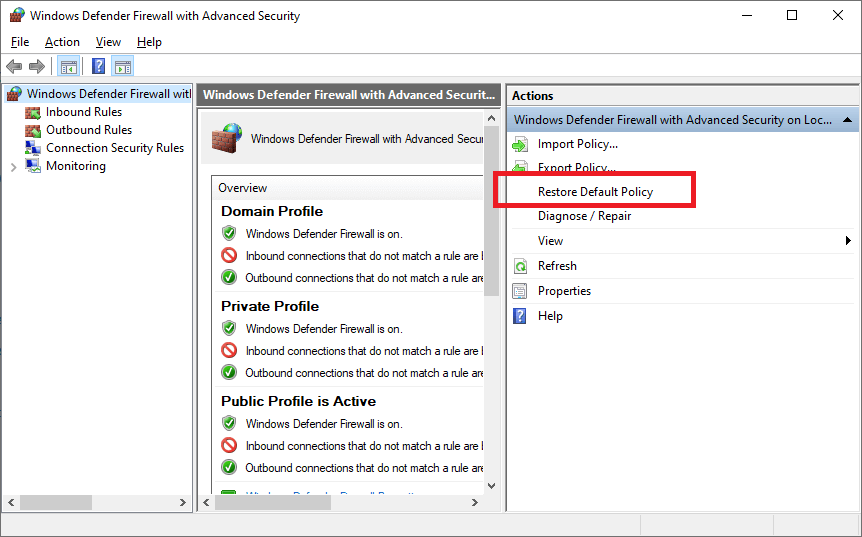Click root firewall icon in console tree
The height and width of the screenshot is (537, 862).
[14, 94]
